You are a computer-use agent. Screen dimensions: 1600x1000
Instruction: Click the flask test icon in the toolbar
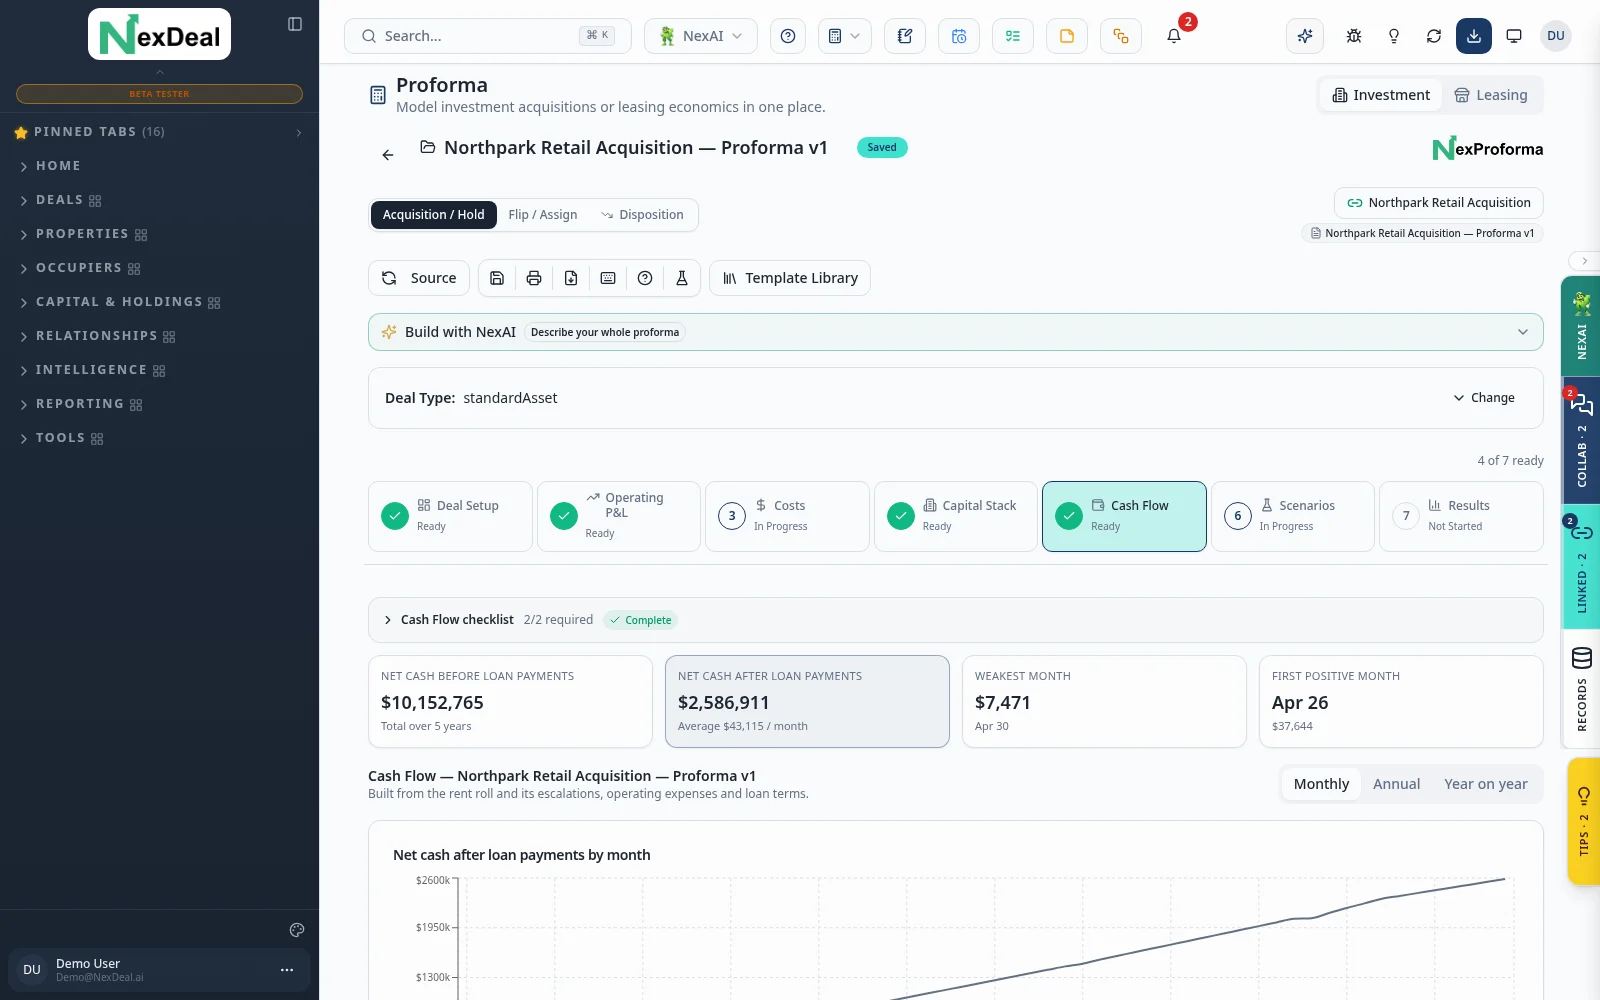click(682, 278)
